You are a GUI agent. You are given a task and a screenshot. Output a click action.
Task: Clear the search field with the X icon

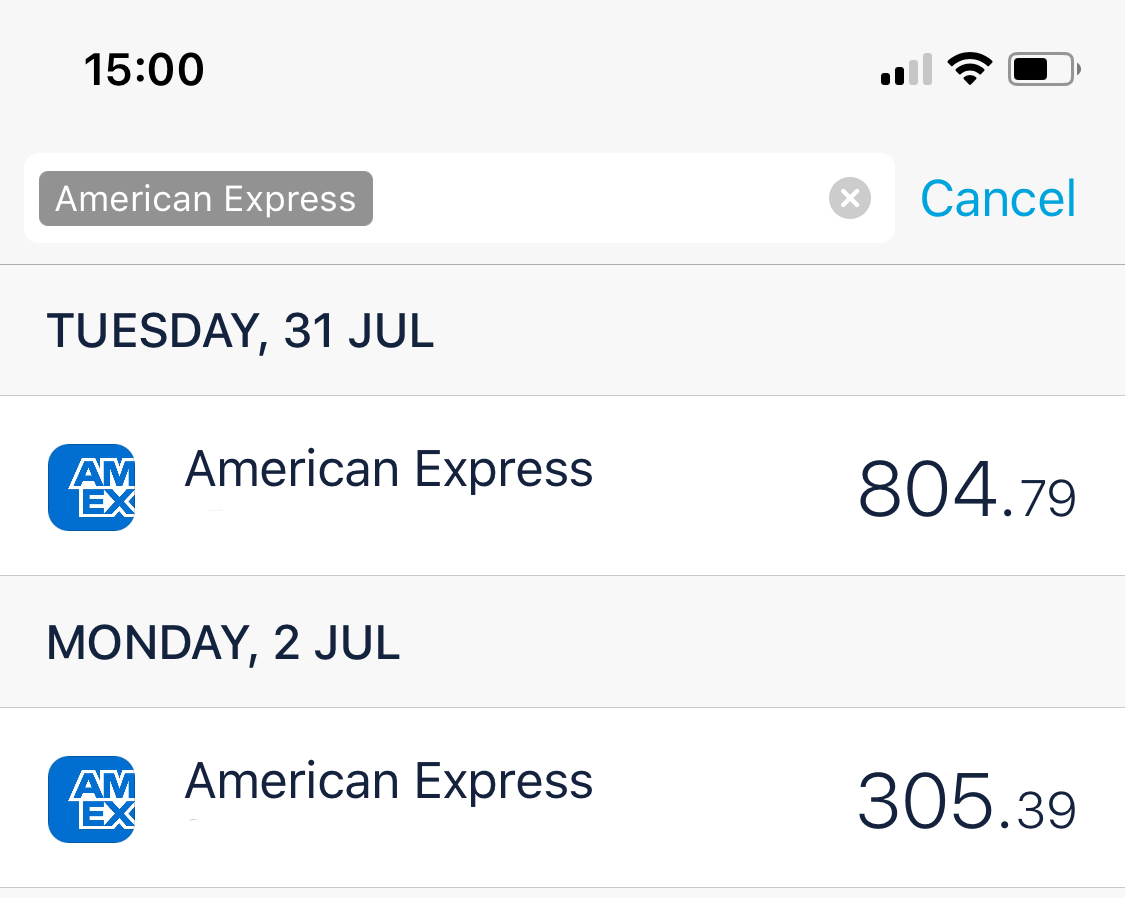pos(849,198)
